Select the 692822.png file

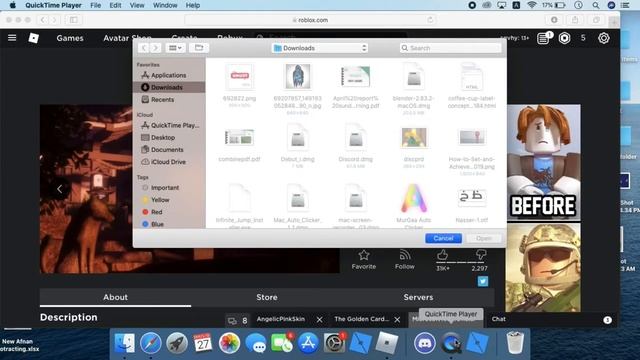click(240, 84)
